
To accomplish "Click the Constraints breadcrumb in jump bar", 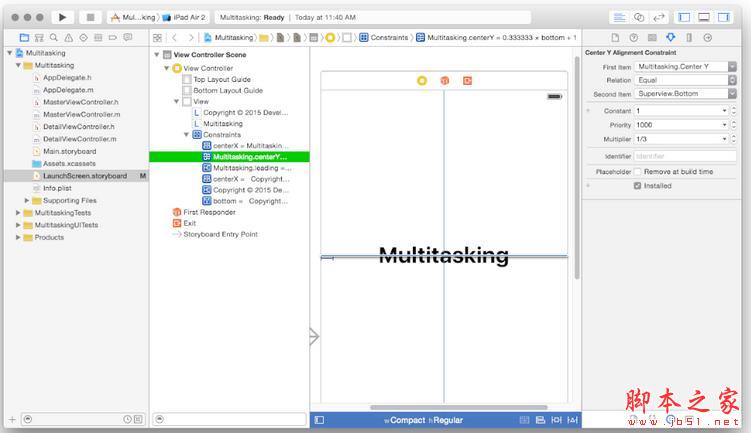I will (x=384, y=37).
